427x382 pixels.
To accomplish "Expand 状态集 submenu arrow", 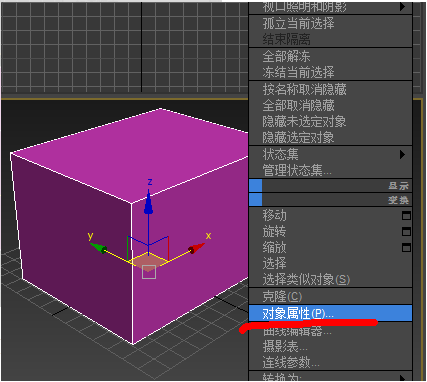I will (403, 155).
